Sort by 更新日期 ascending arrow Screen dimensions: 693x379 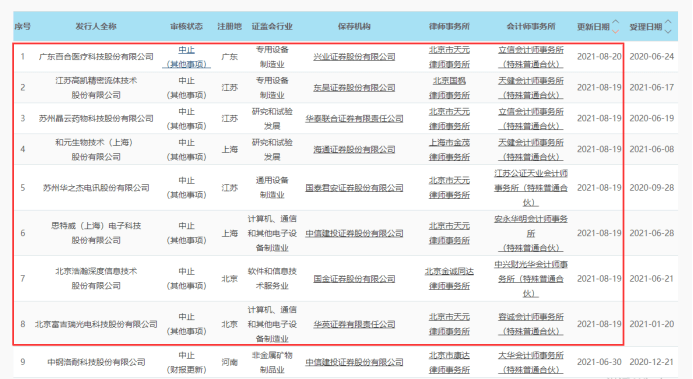616,22
